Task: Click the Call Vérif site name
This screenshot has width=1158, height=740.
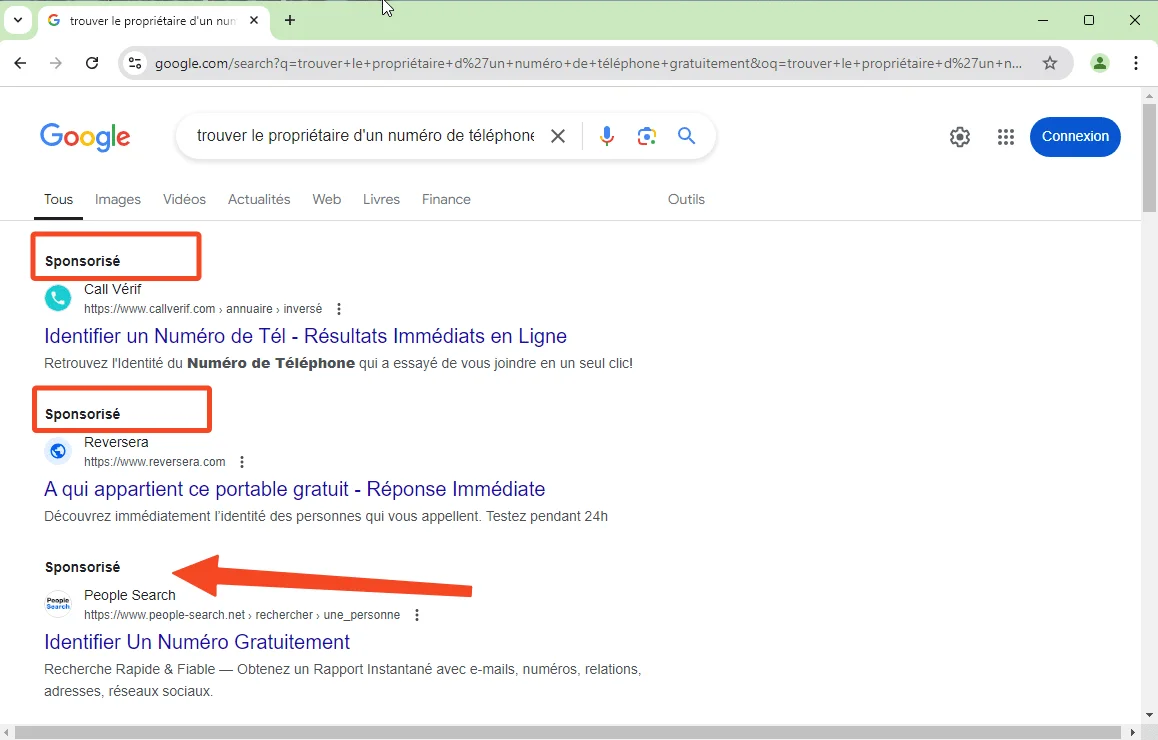Action: pyautogui.click(x=112, y=290)
